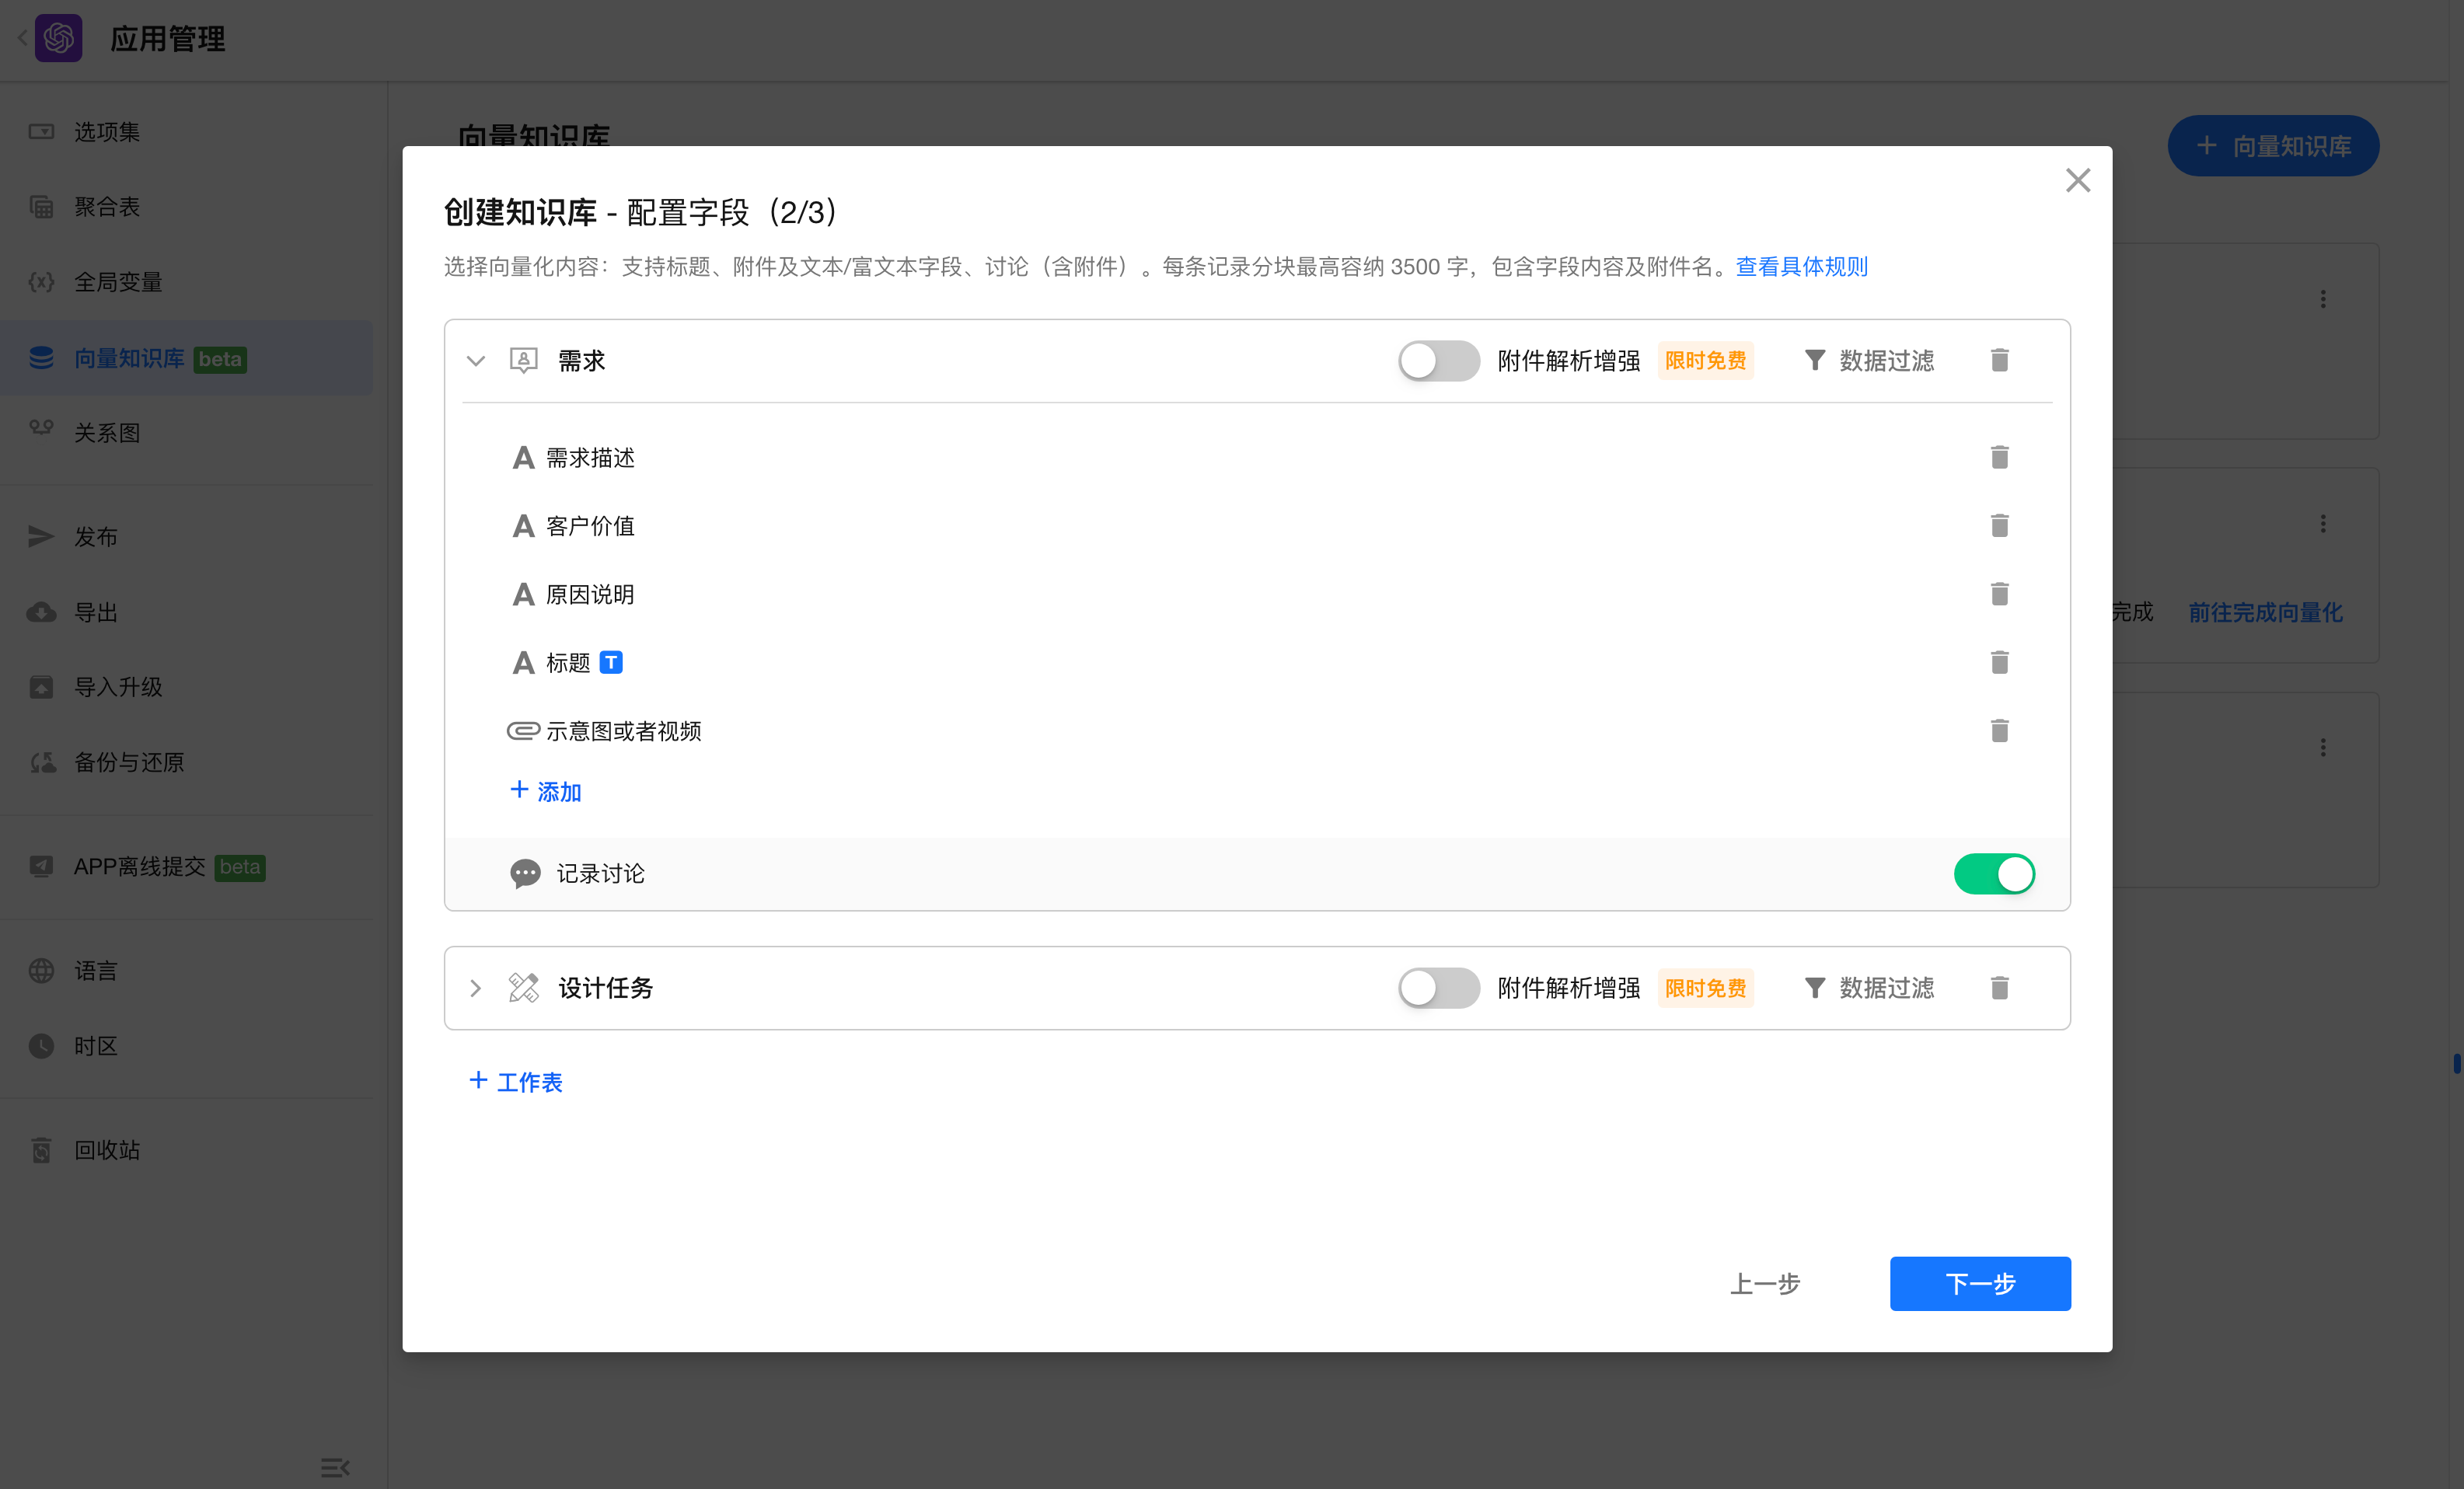This screenshot has height=1489, width=2464.
Task: Close the 创建知识库 dialog
Action: tap(2077, 180)
